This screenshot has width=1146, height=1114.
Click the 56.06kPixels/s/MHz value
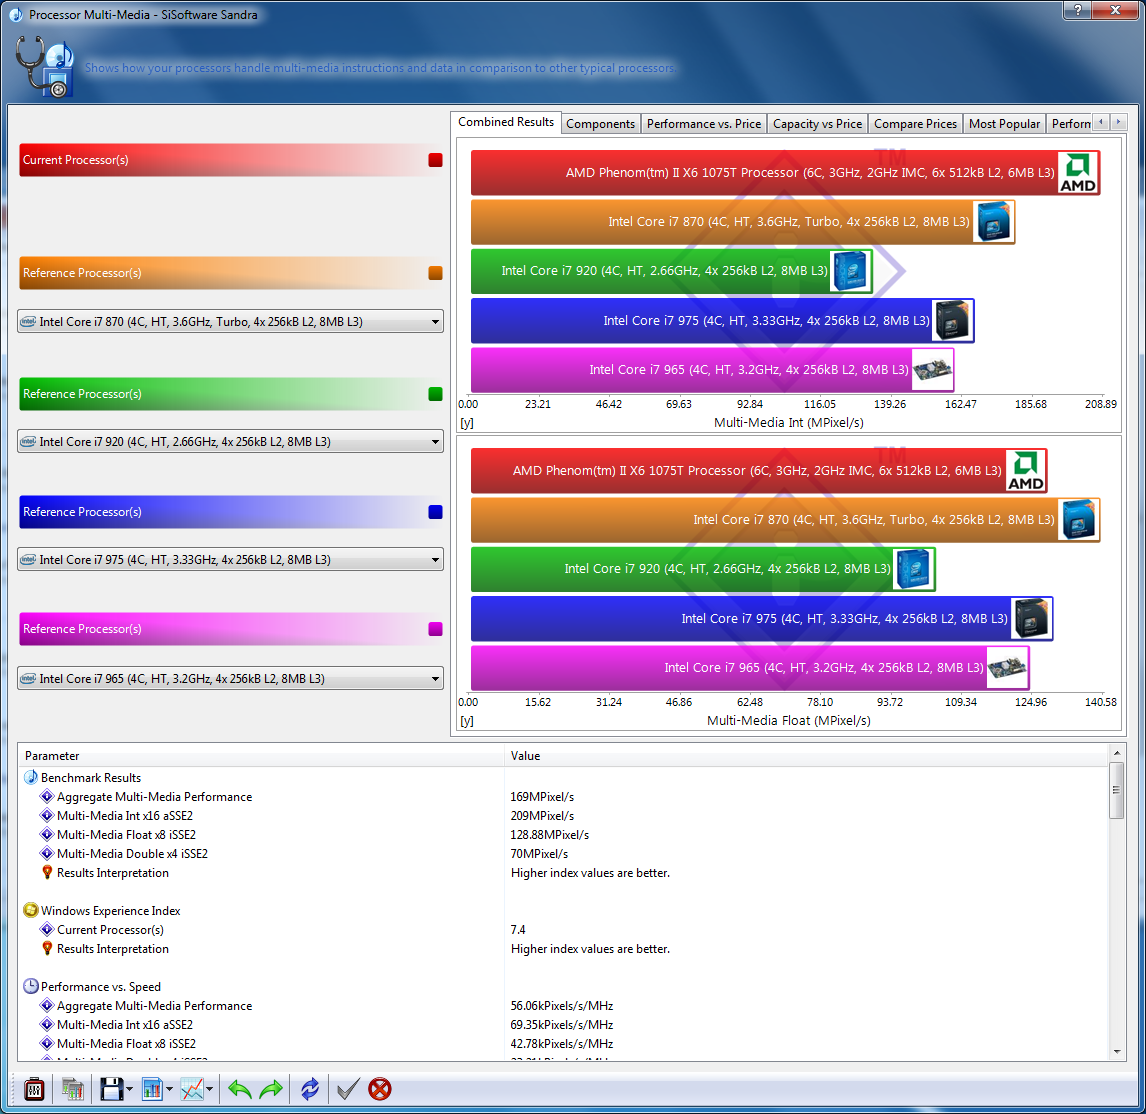(562, 1005)
